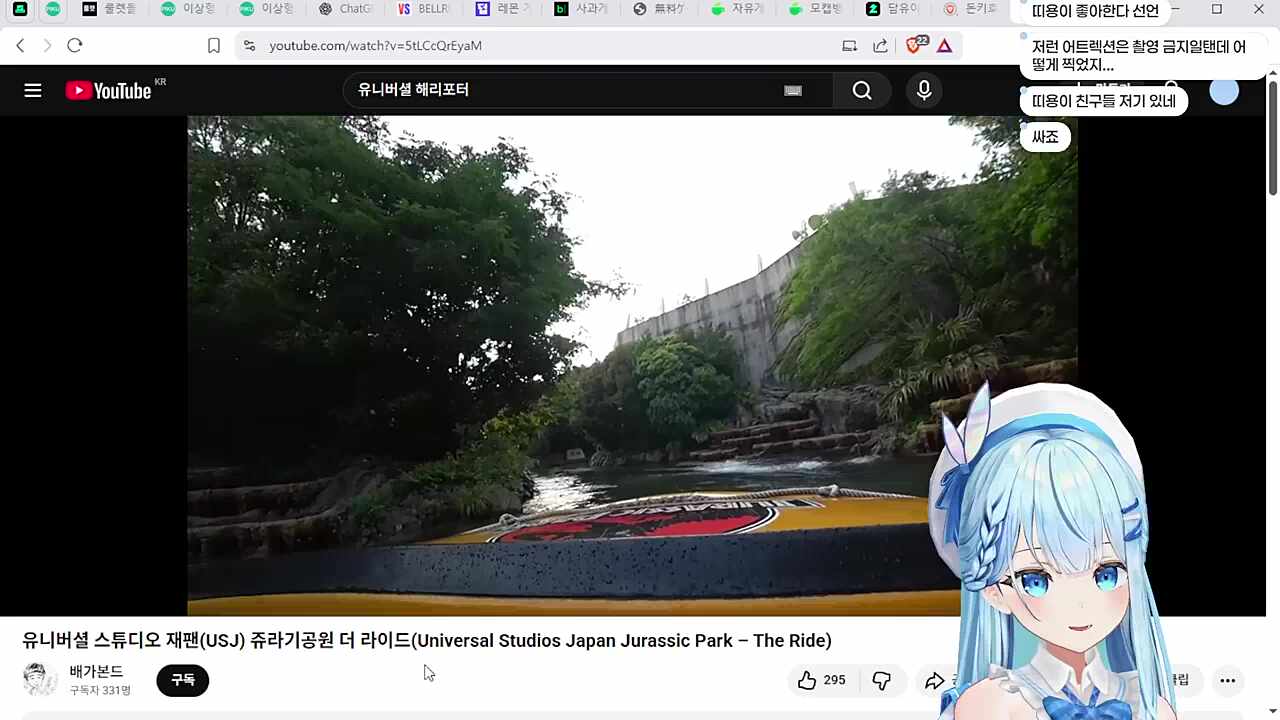Open the ad blocker extension showing badge 22
Viewport: 1280px width, 720px height.
(x=913, y=45)
